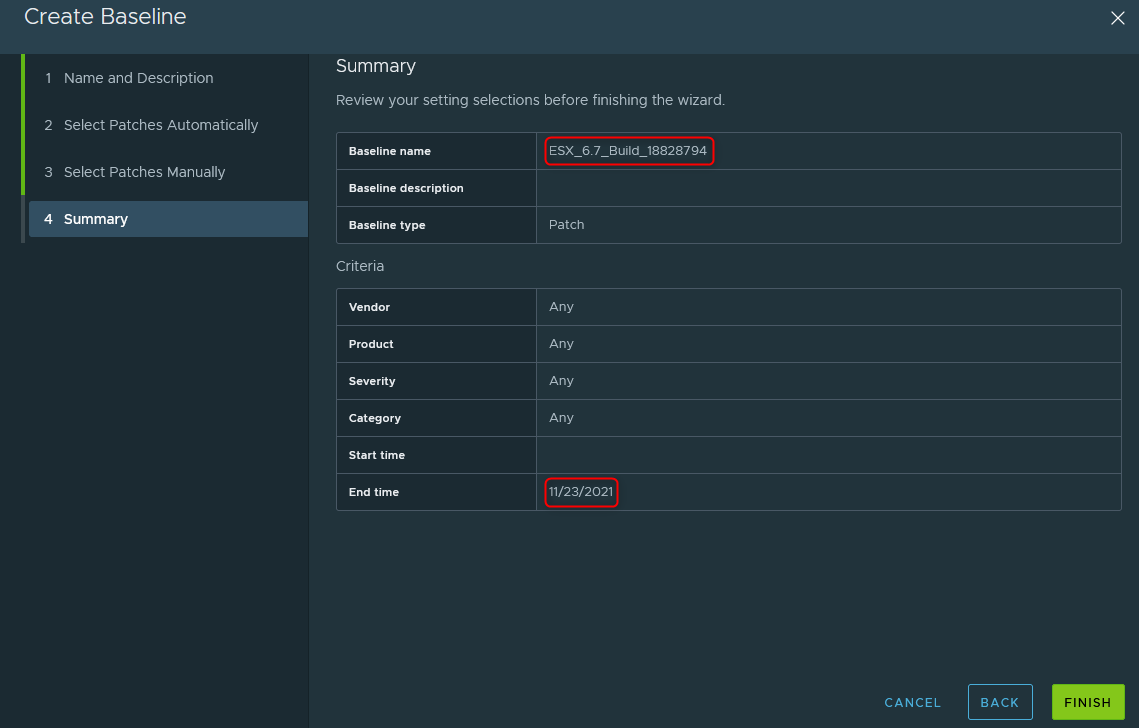Click the CANCEL link

(x=912, y=703)
